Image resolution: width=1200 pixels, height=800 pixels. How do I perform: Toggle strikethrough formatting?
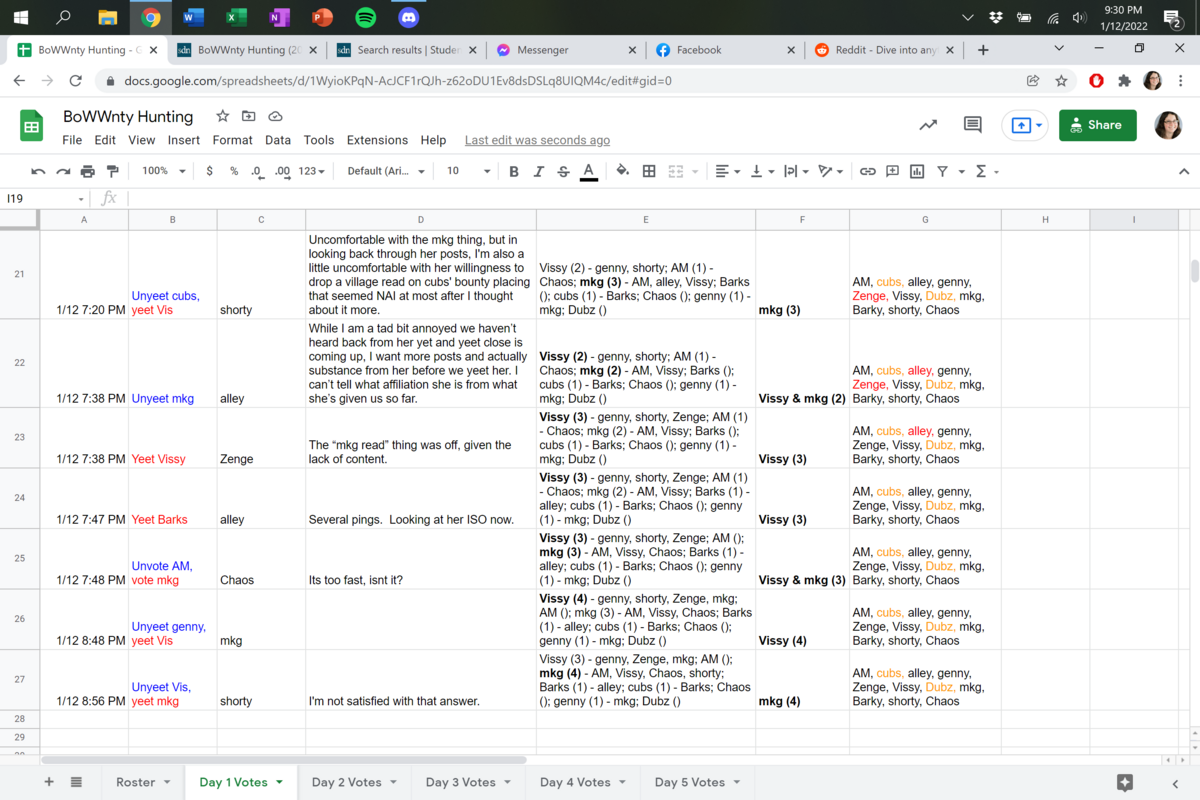[564, 171]
